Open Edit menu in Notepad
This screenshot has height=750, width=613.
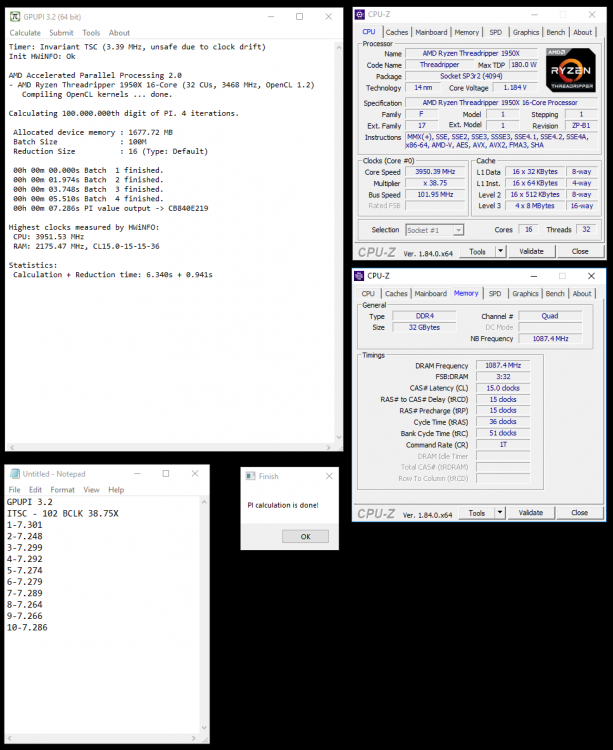click(x=35, y=490)
